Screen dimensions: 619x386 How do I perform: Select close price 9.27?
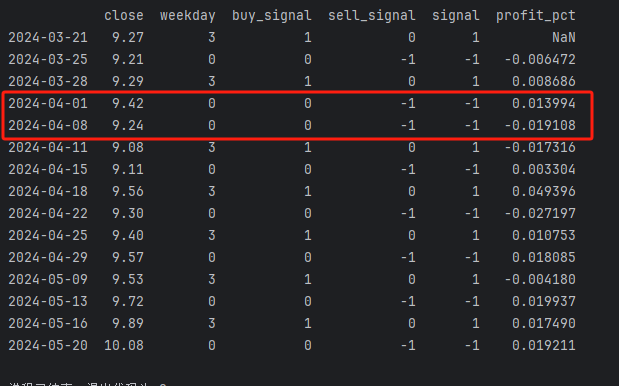pos(128,37)
